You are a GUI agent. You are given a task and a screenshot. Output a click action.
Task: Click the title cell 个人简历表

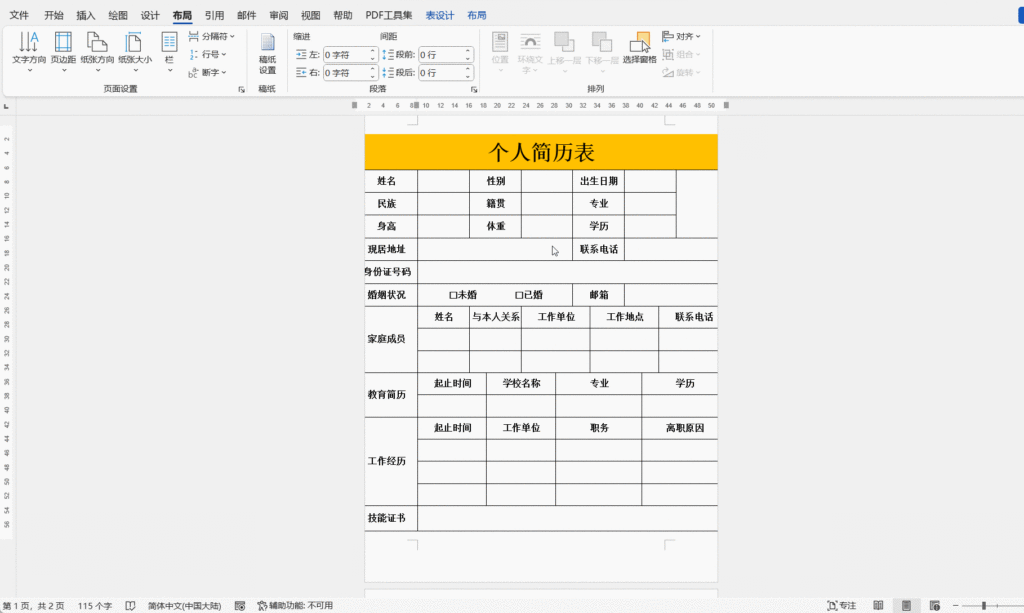(541, 152)
